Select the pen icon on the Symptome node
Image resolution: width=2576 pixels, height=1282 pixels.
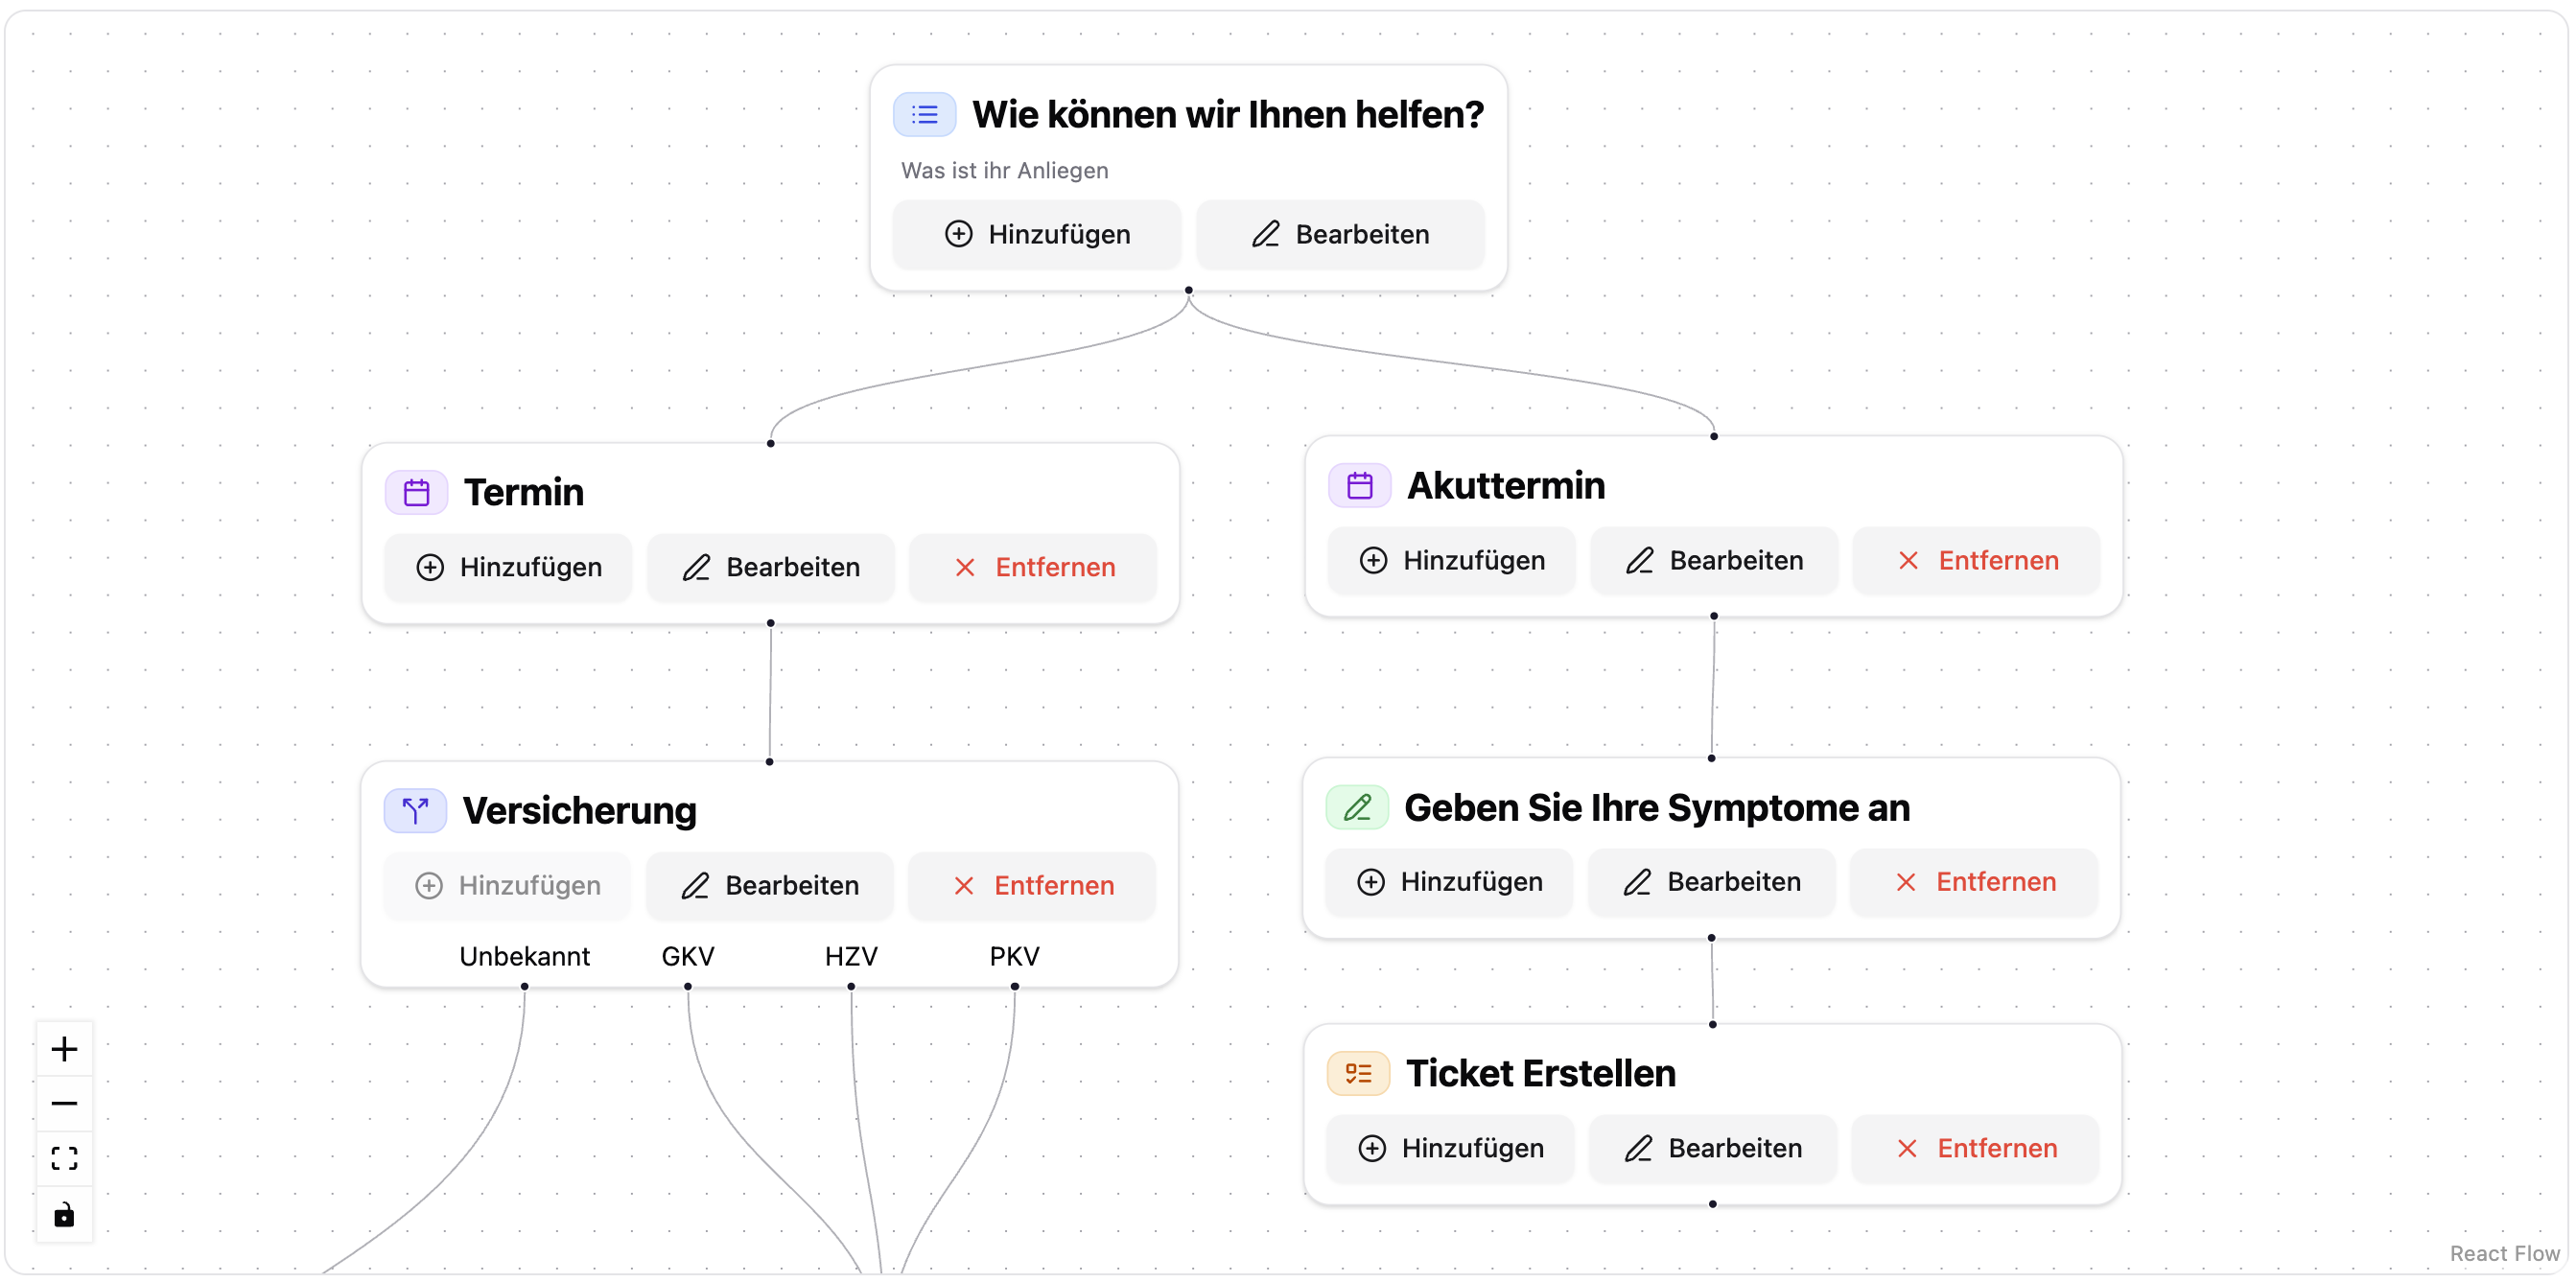(x=1357, y=807)
